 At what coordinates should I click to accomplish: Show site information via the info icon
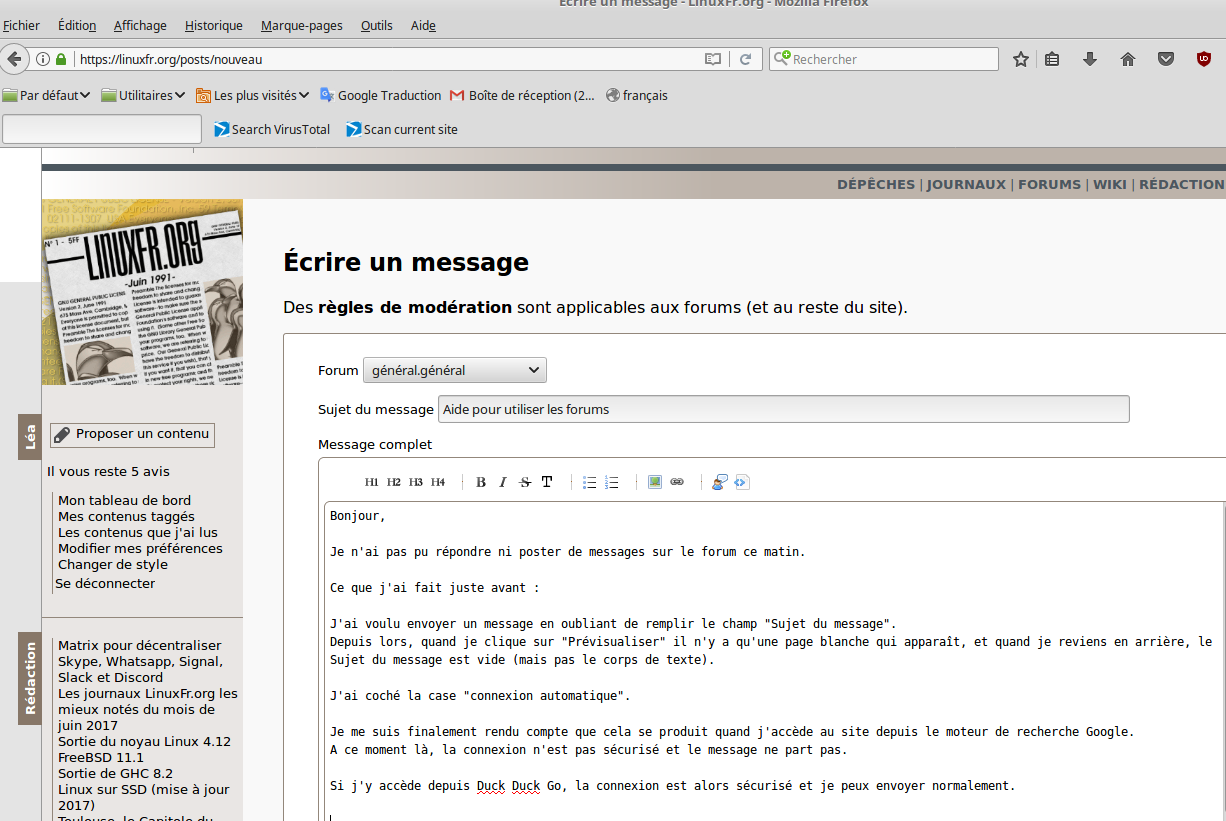pos(43,59)
